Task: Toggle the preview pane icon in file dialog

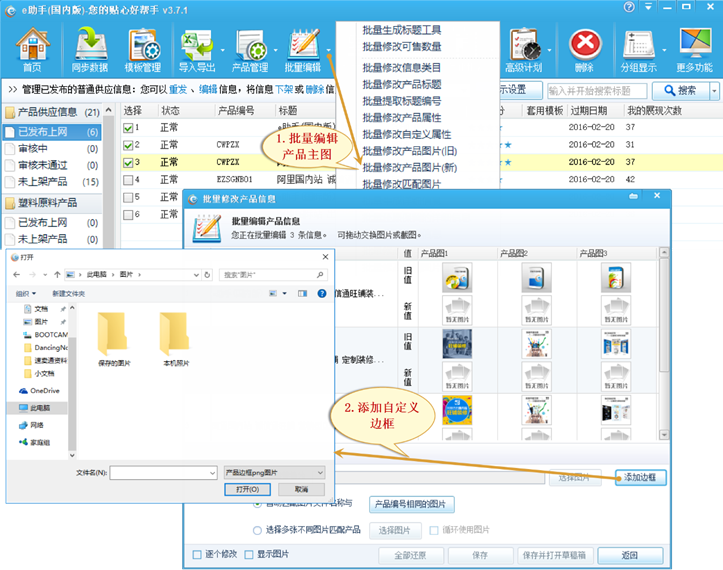Action: (302, 293)
